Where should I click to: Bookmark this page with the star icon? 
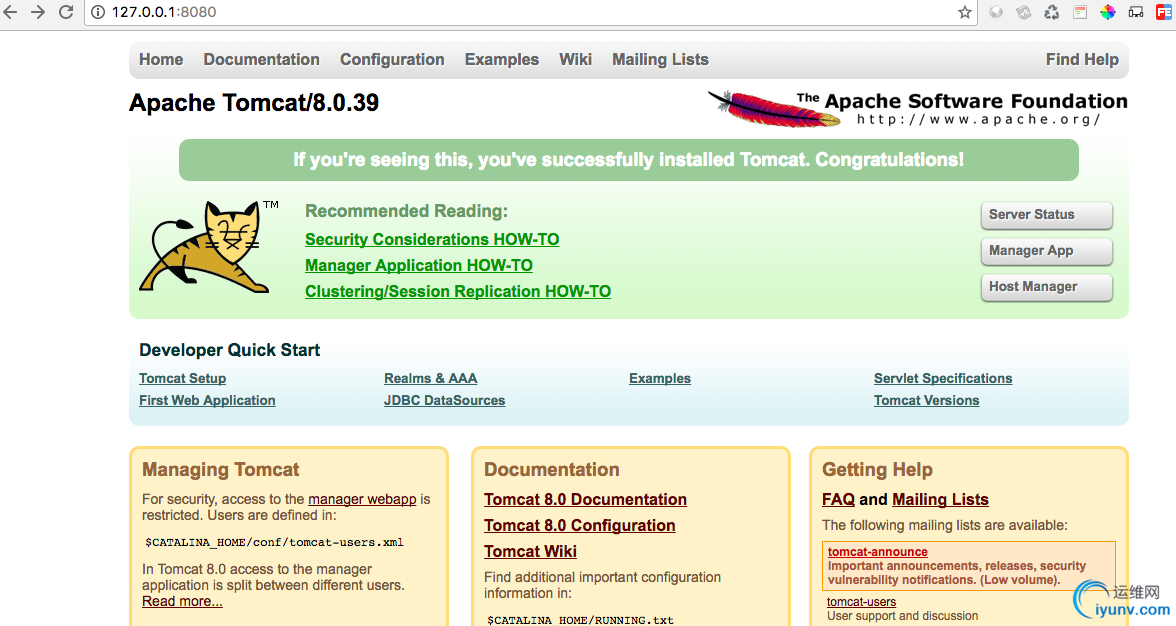(x=964, y=12)
